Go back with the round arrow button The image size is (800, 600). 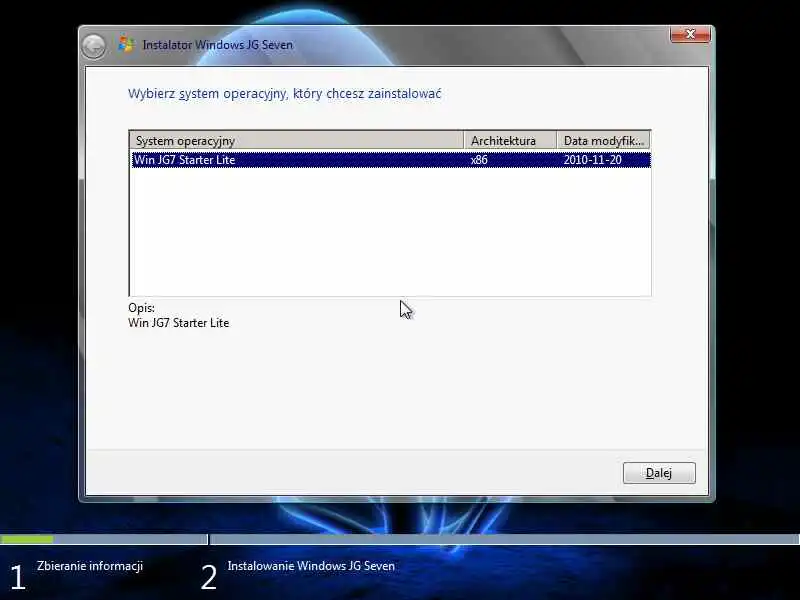point(93,46)
